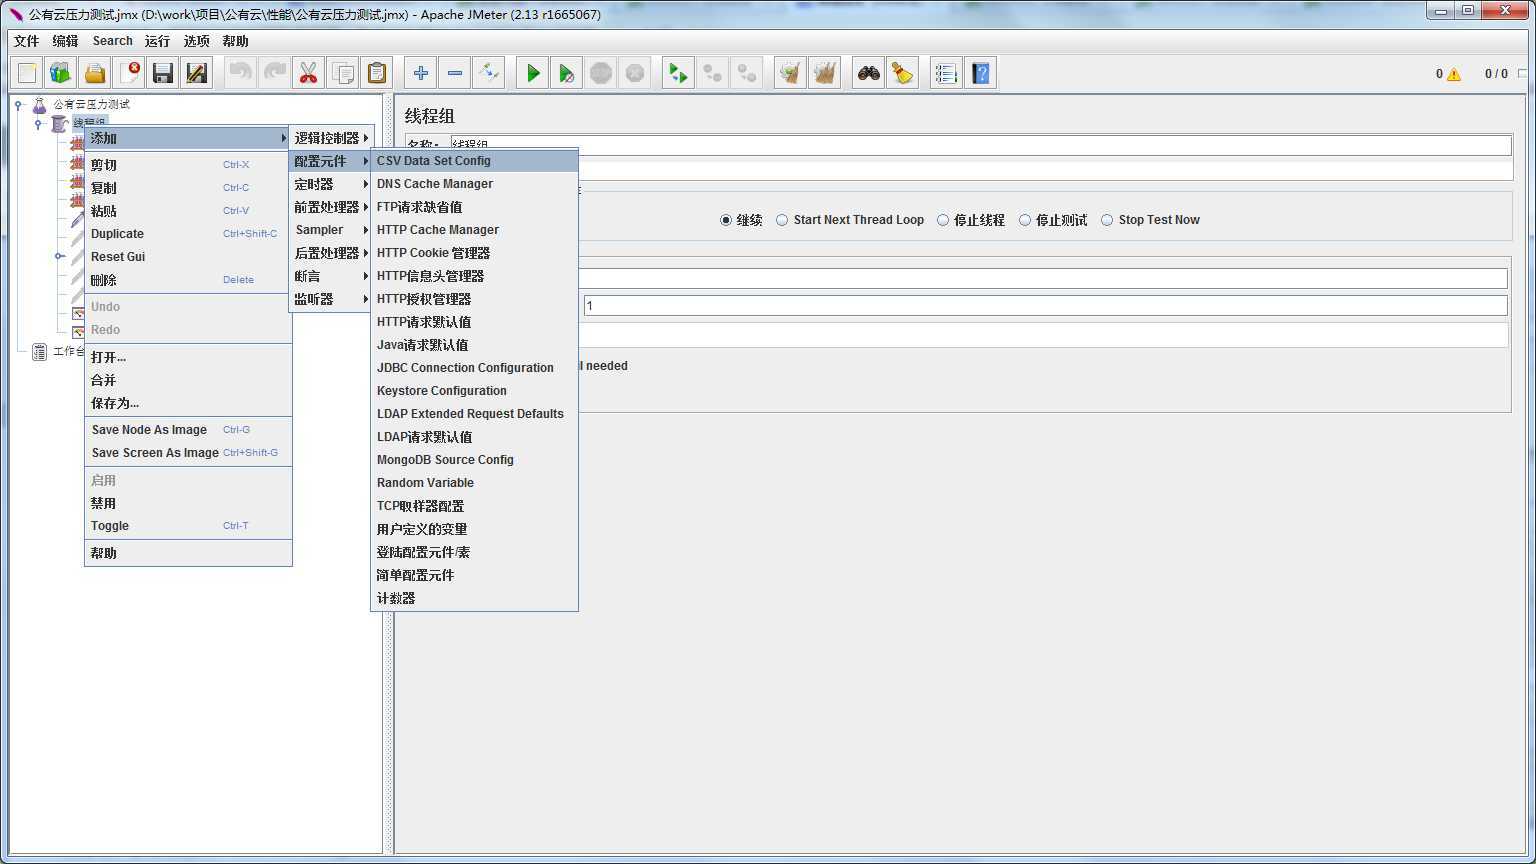Click Save Node As Image
This screenshot has width=1536, height=864.
tap(188, 430)
